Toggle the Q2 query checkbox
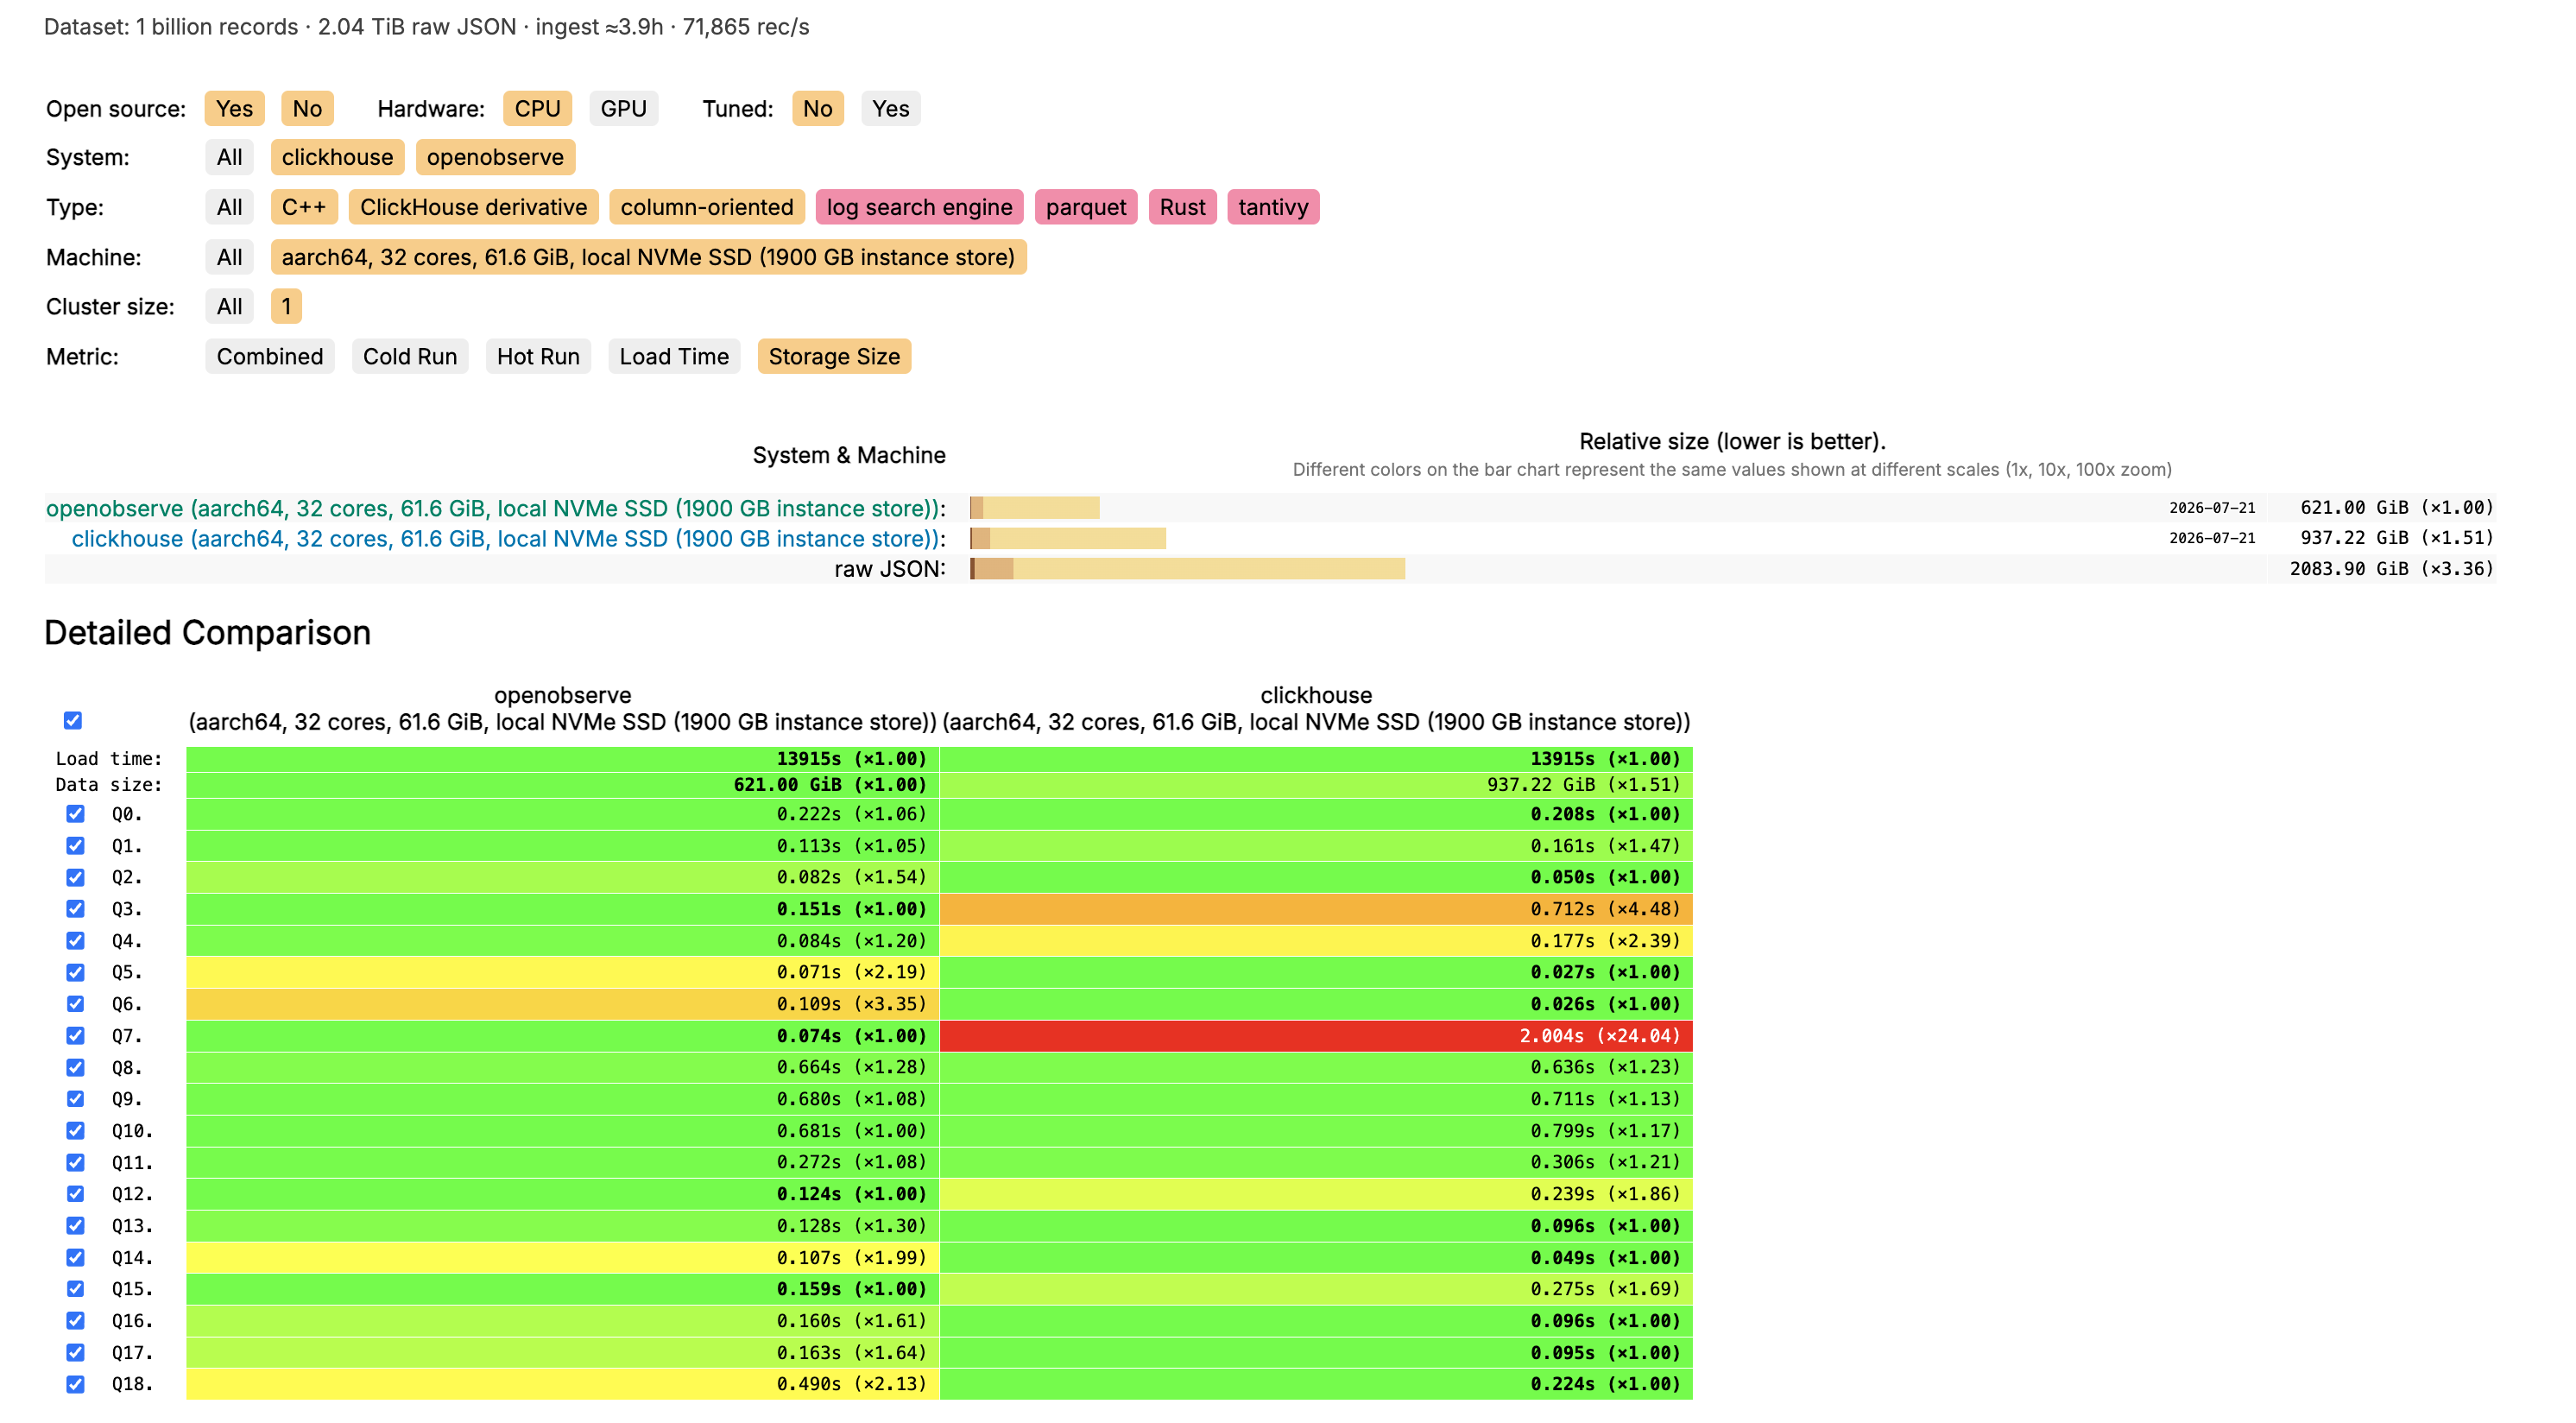The height and width of the screenshot is (1423, 2576). (75, 877)
